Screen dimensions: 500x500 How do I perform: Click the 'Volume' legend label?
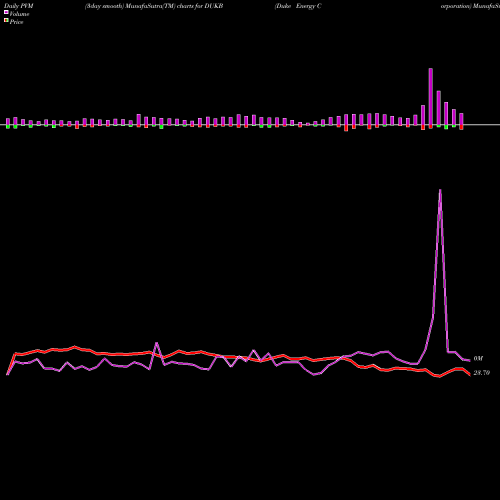point(19,14)
